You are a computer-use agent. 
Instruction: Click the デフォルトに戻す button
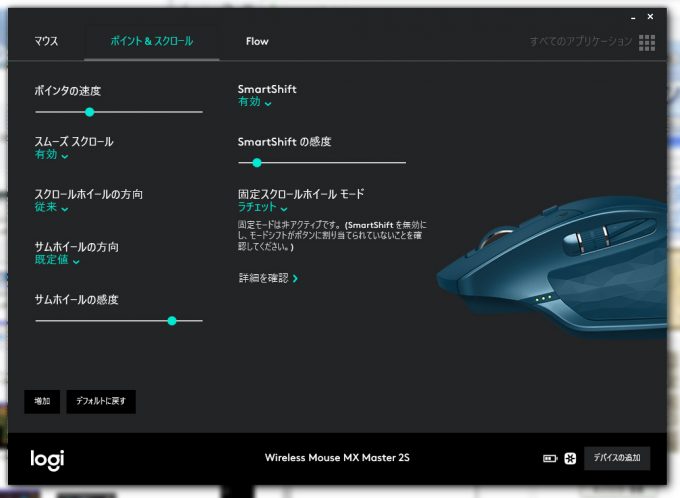coord(101,401)
